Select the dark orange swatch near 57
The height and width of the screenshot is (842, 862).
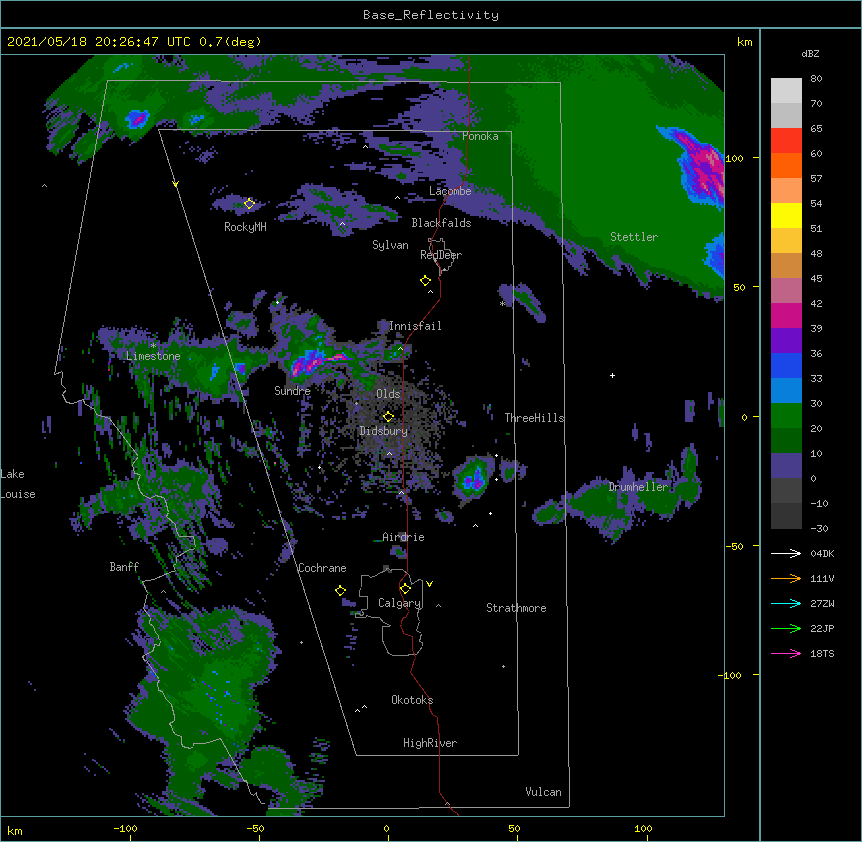coord(786,165)
